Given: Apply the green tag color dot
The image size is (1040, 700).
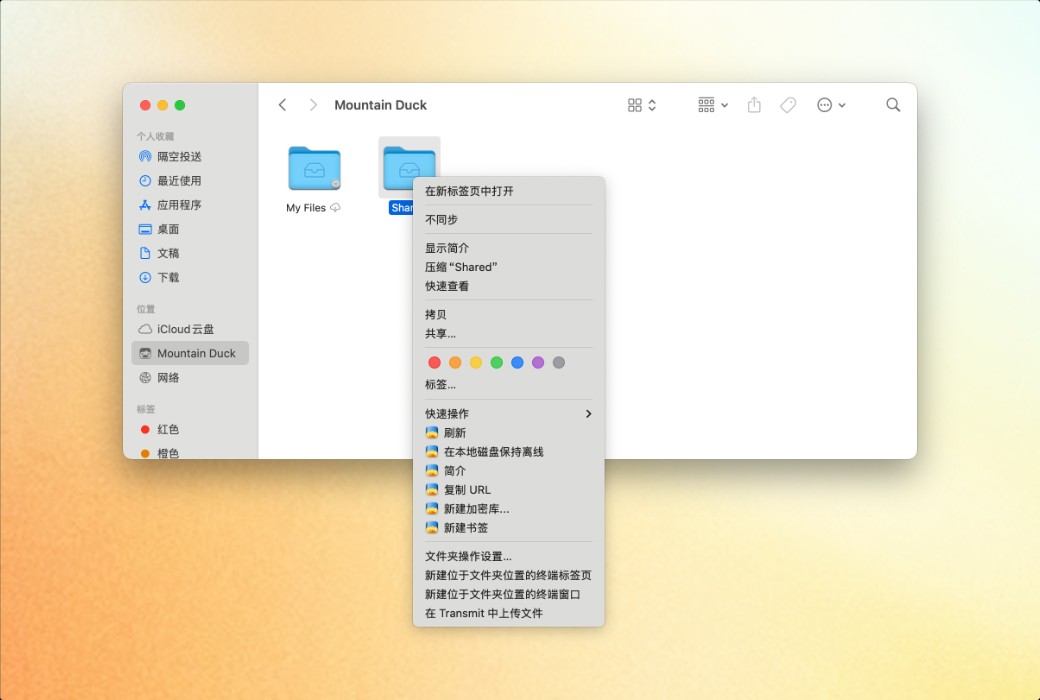Looking at the screenshot, I should pyautogui.click(x=496, y=362).
